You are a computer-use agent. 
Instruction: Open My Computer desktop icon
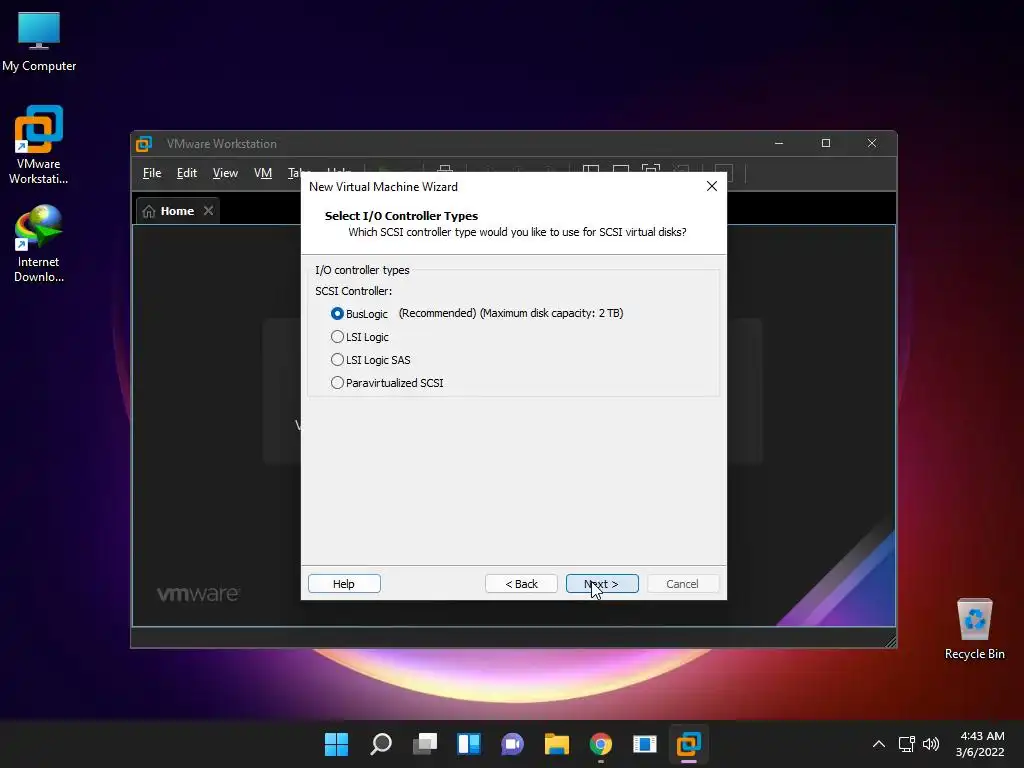coord(39,42)
